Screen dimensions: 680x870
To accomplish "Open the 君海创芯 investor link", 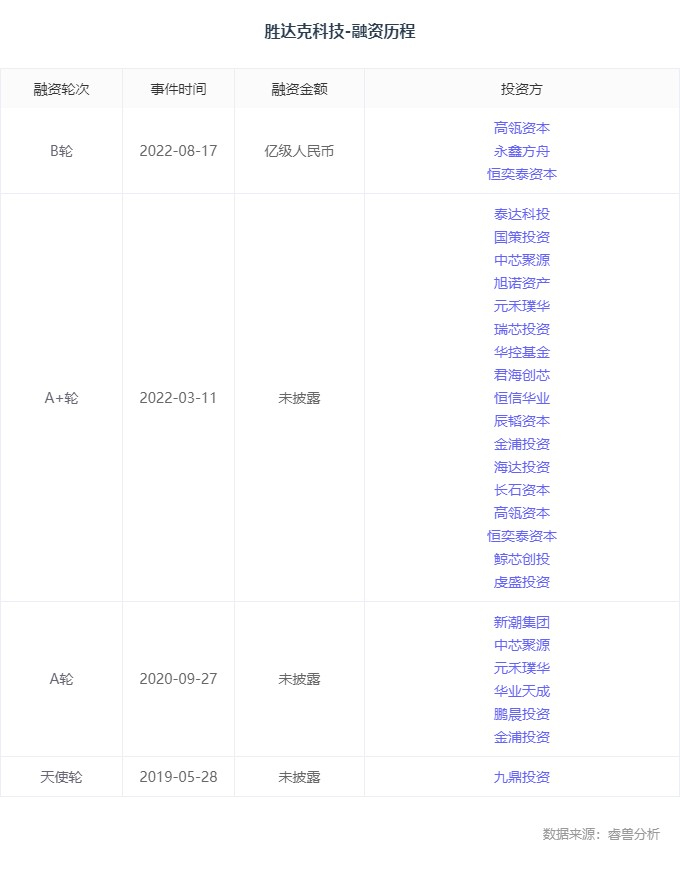I will [521, 375].
